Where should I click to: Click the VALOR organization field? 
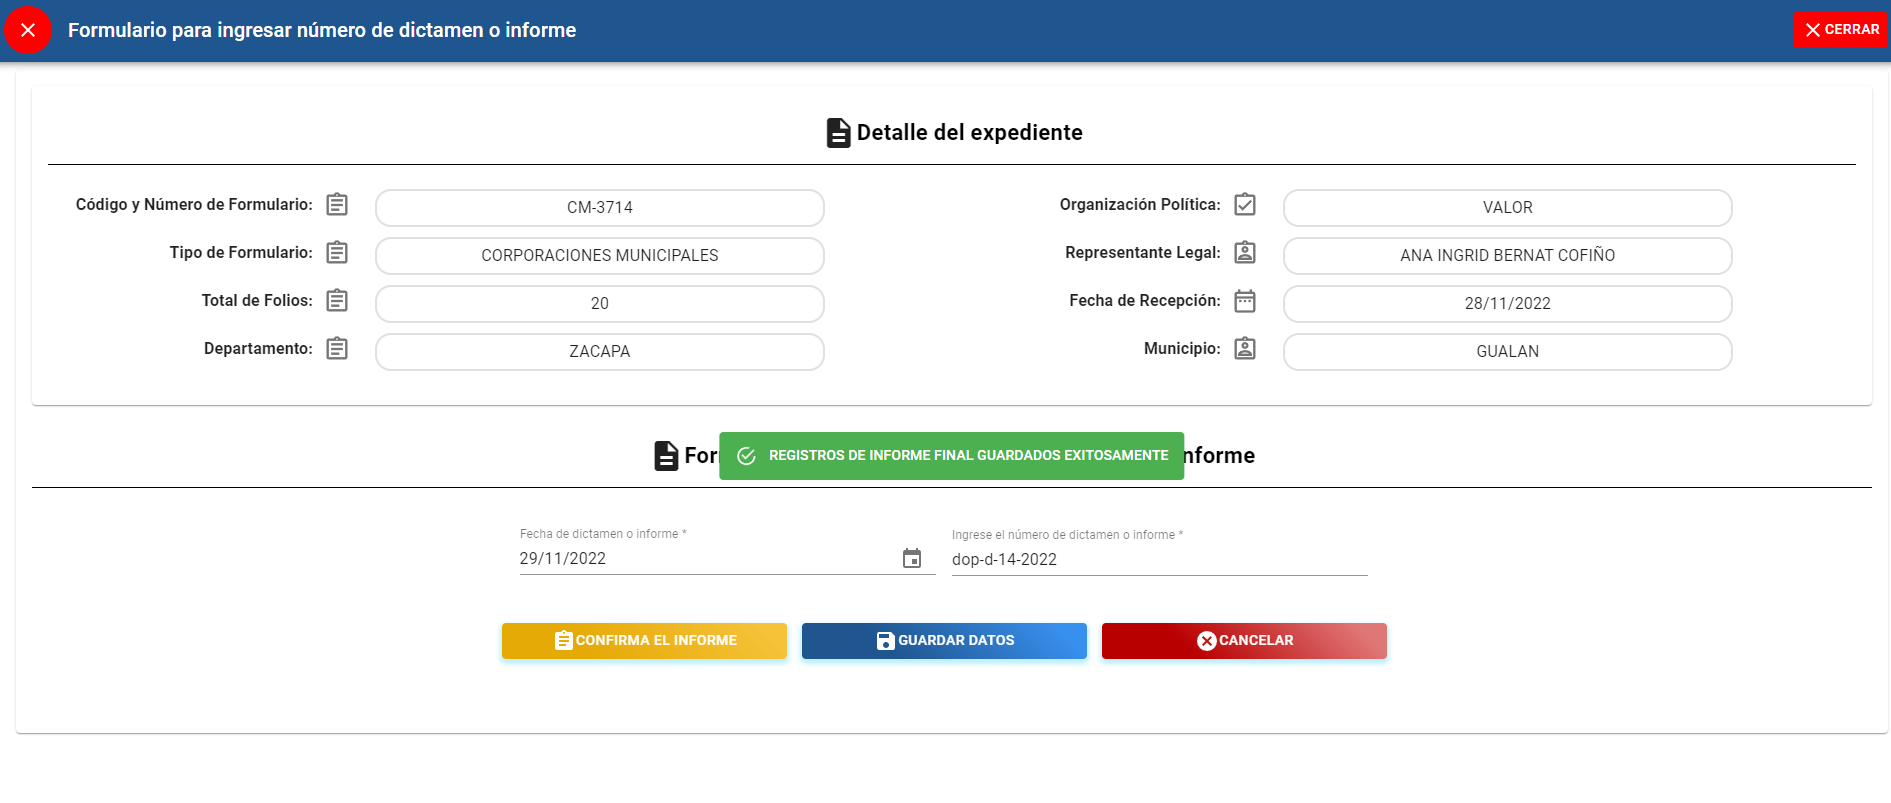pos(1507,208)
